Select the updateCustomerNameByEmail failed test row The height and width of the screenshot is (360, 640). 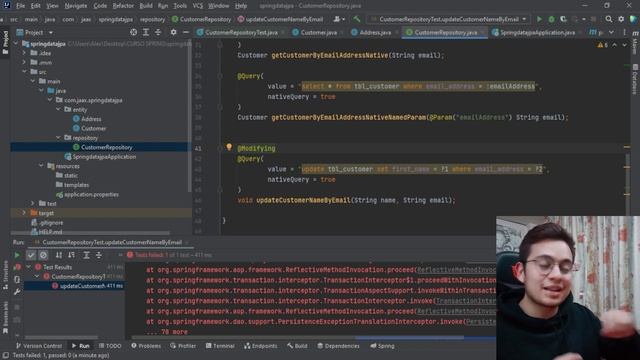[x=74, y=286]
